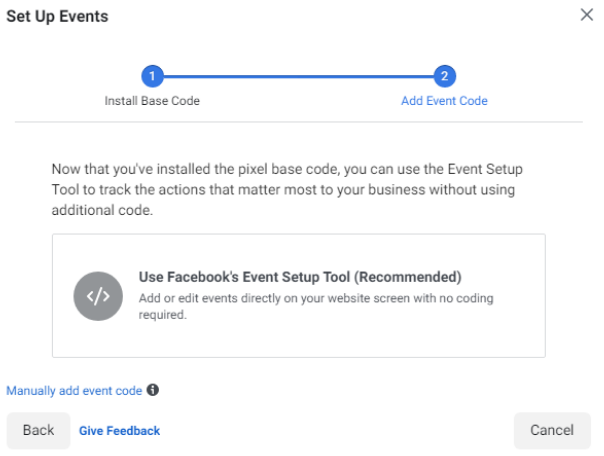Close the Set Up Events dialog
This screenshot has height=456, width=604.
coord(587,14)
